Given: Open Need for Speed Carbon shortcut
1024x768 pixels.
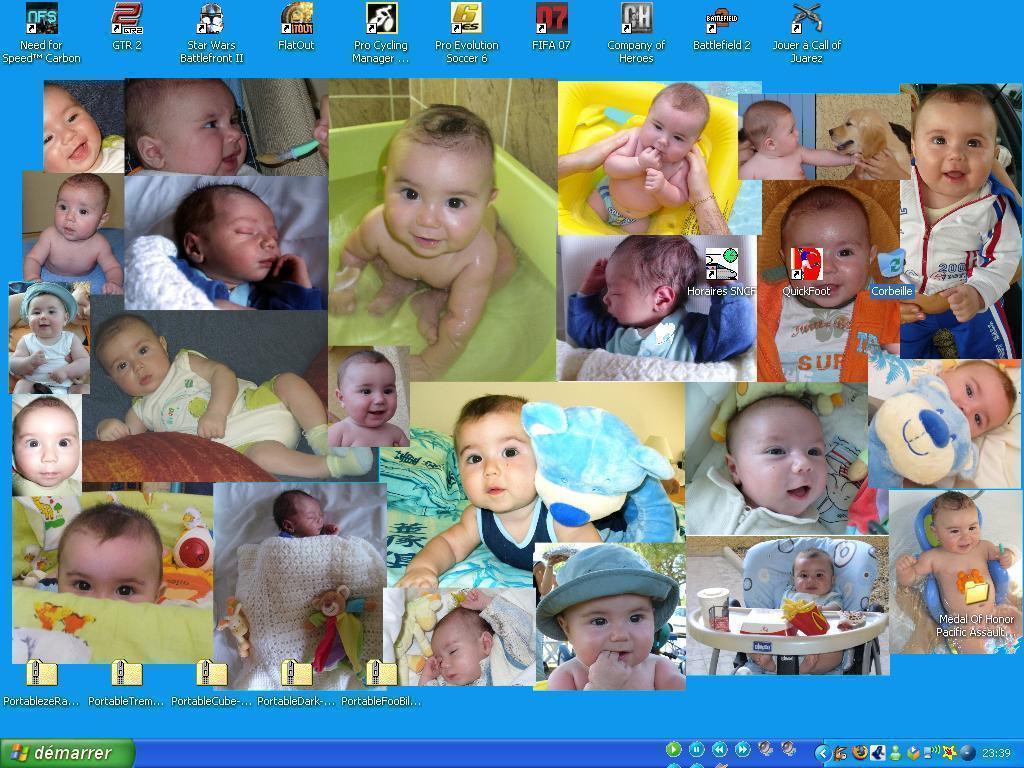Looking at the screenshot, I should (x=41, y=19).
